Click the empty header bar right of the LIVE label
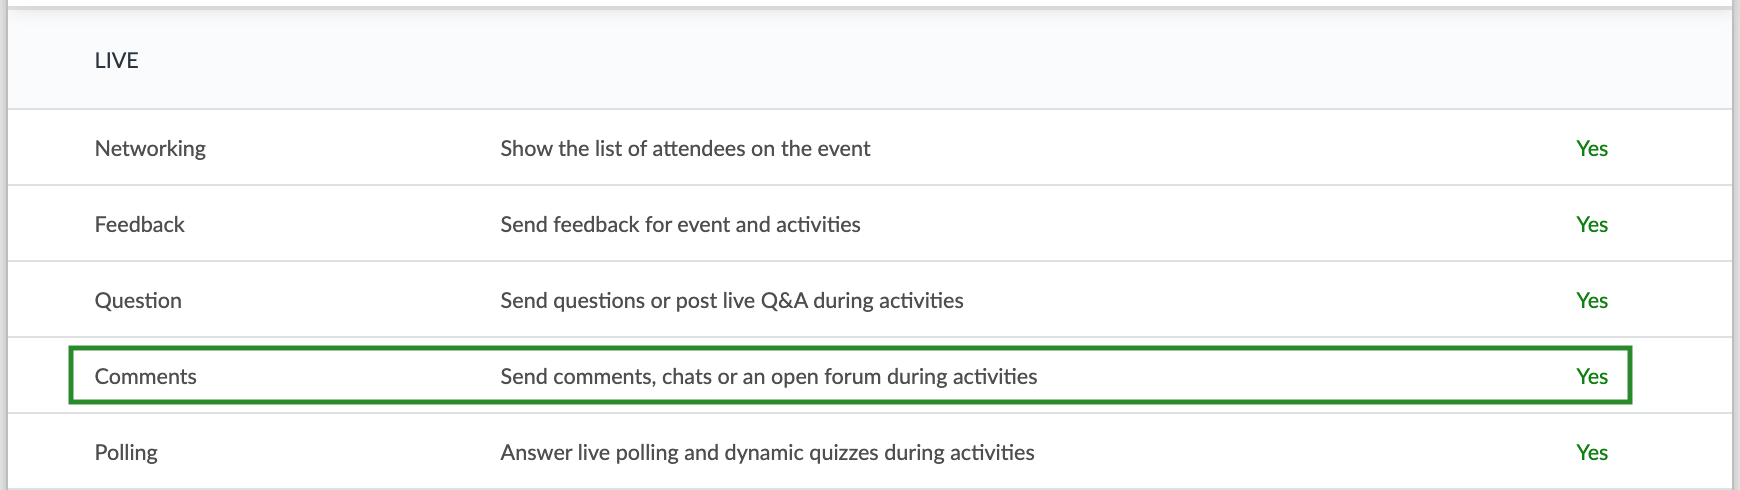The image size is (1740, 490). pyautogui.click(x=935, y=61)
